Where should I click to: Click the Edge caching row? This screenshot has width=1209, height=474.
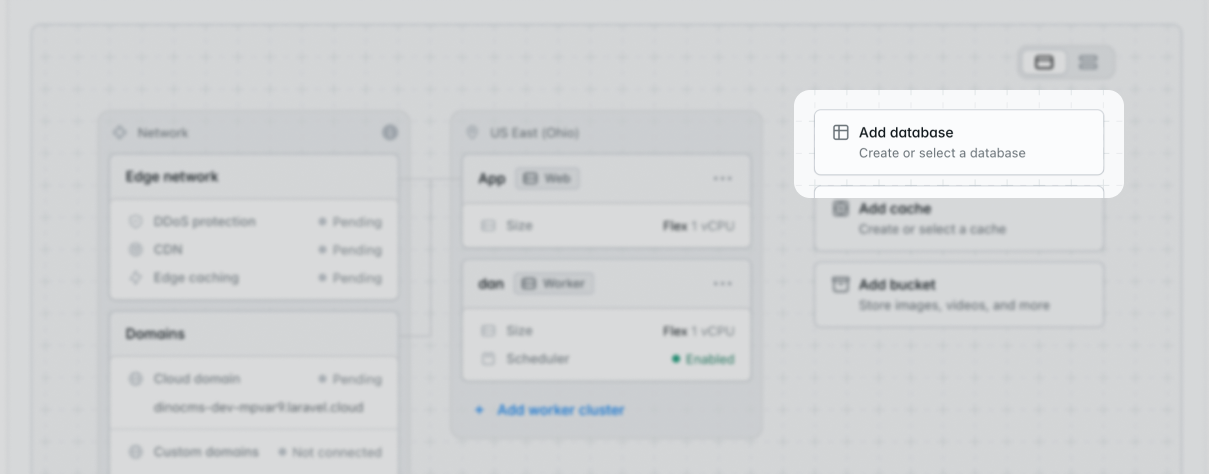click(x=254, y=277)
